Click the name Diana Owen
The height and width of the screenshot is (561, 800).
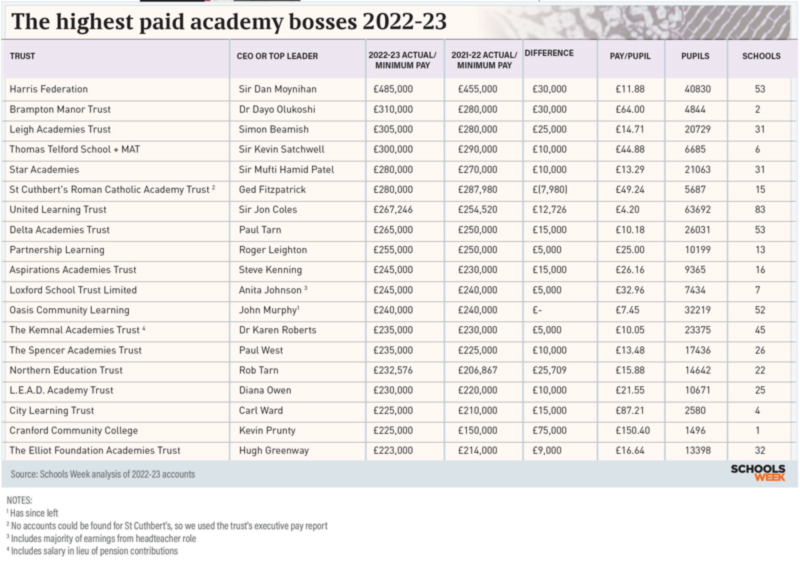coord(265,391)
